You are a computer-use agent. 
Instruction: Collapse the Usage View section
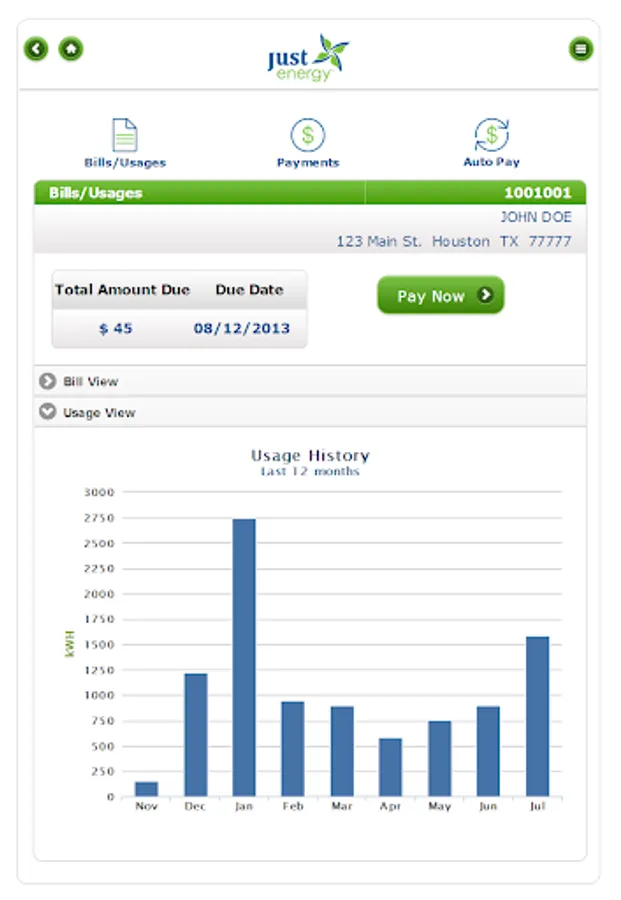(x=310, y=412)
